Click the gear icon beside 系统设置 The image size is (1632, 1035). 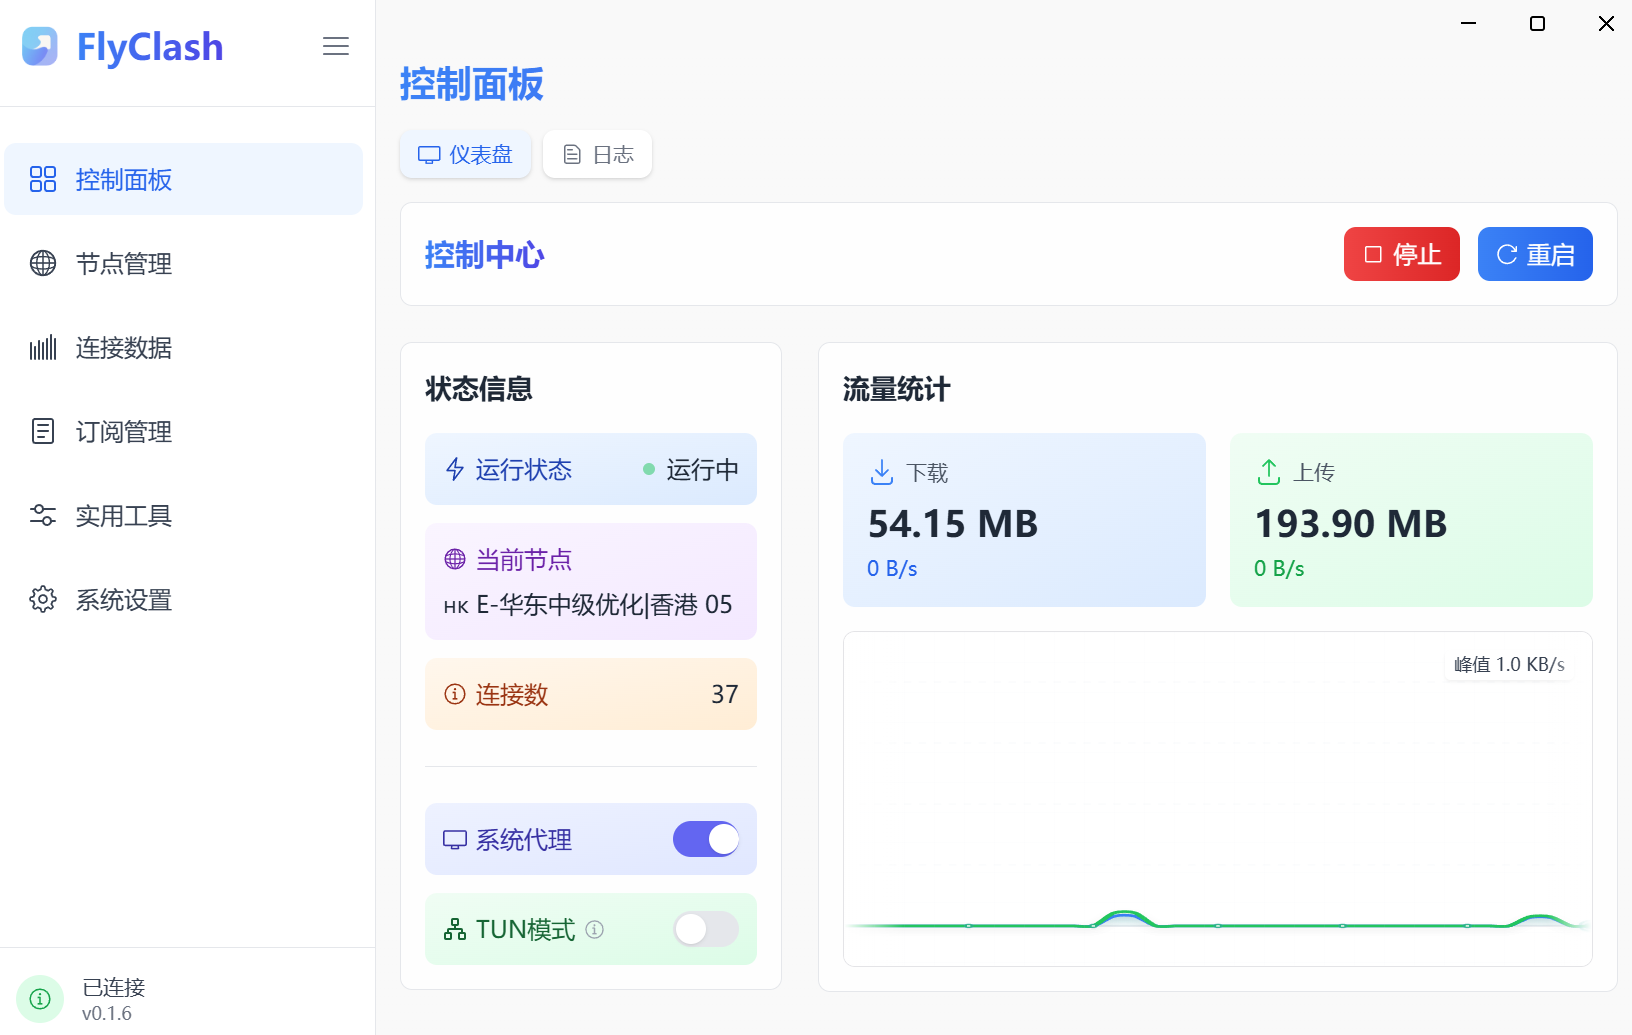43,599
